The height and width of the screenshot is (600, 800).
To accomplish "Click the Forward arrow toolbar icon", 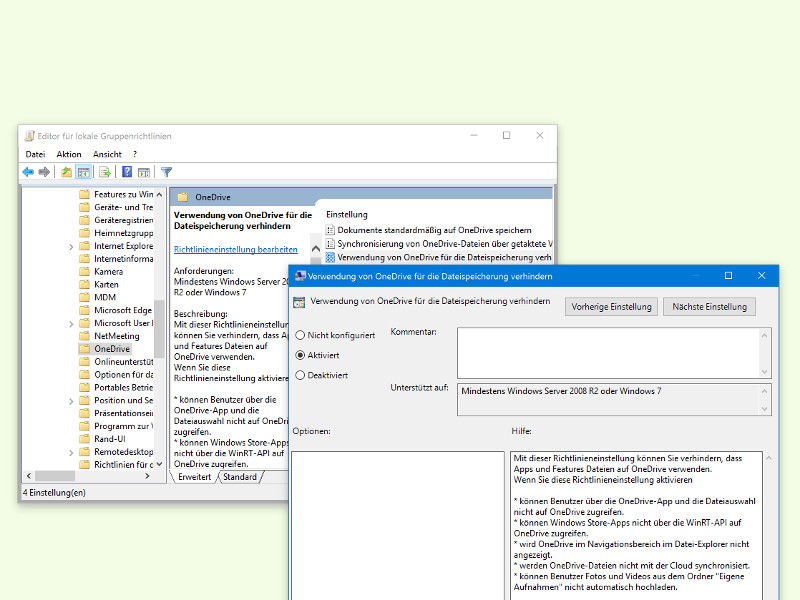I will (x=44, y=172).
